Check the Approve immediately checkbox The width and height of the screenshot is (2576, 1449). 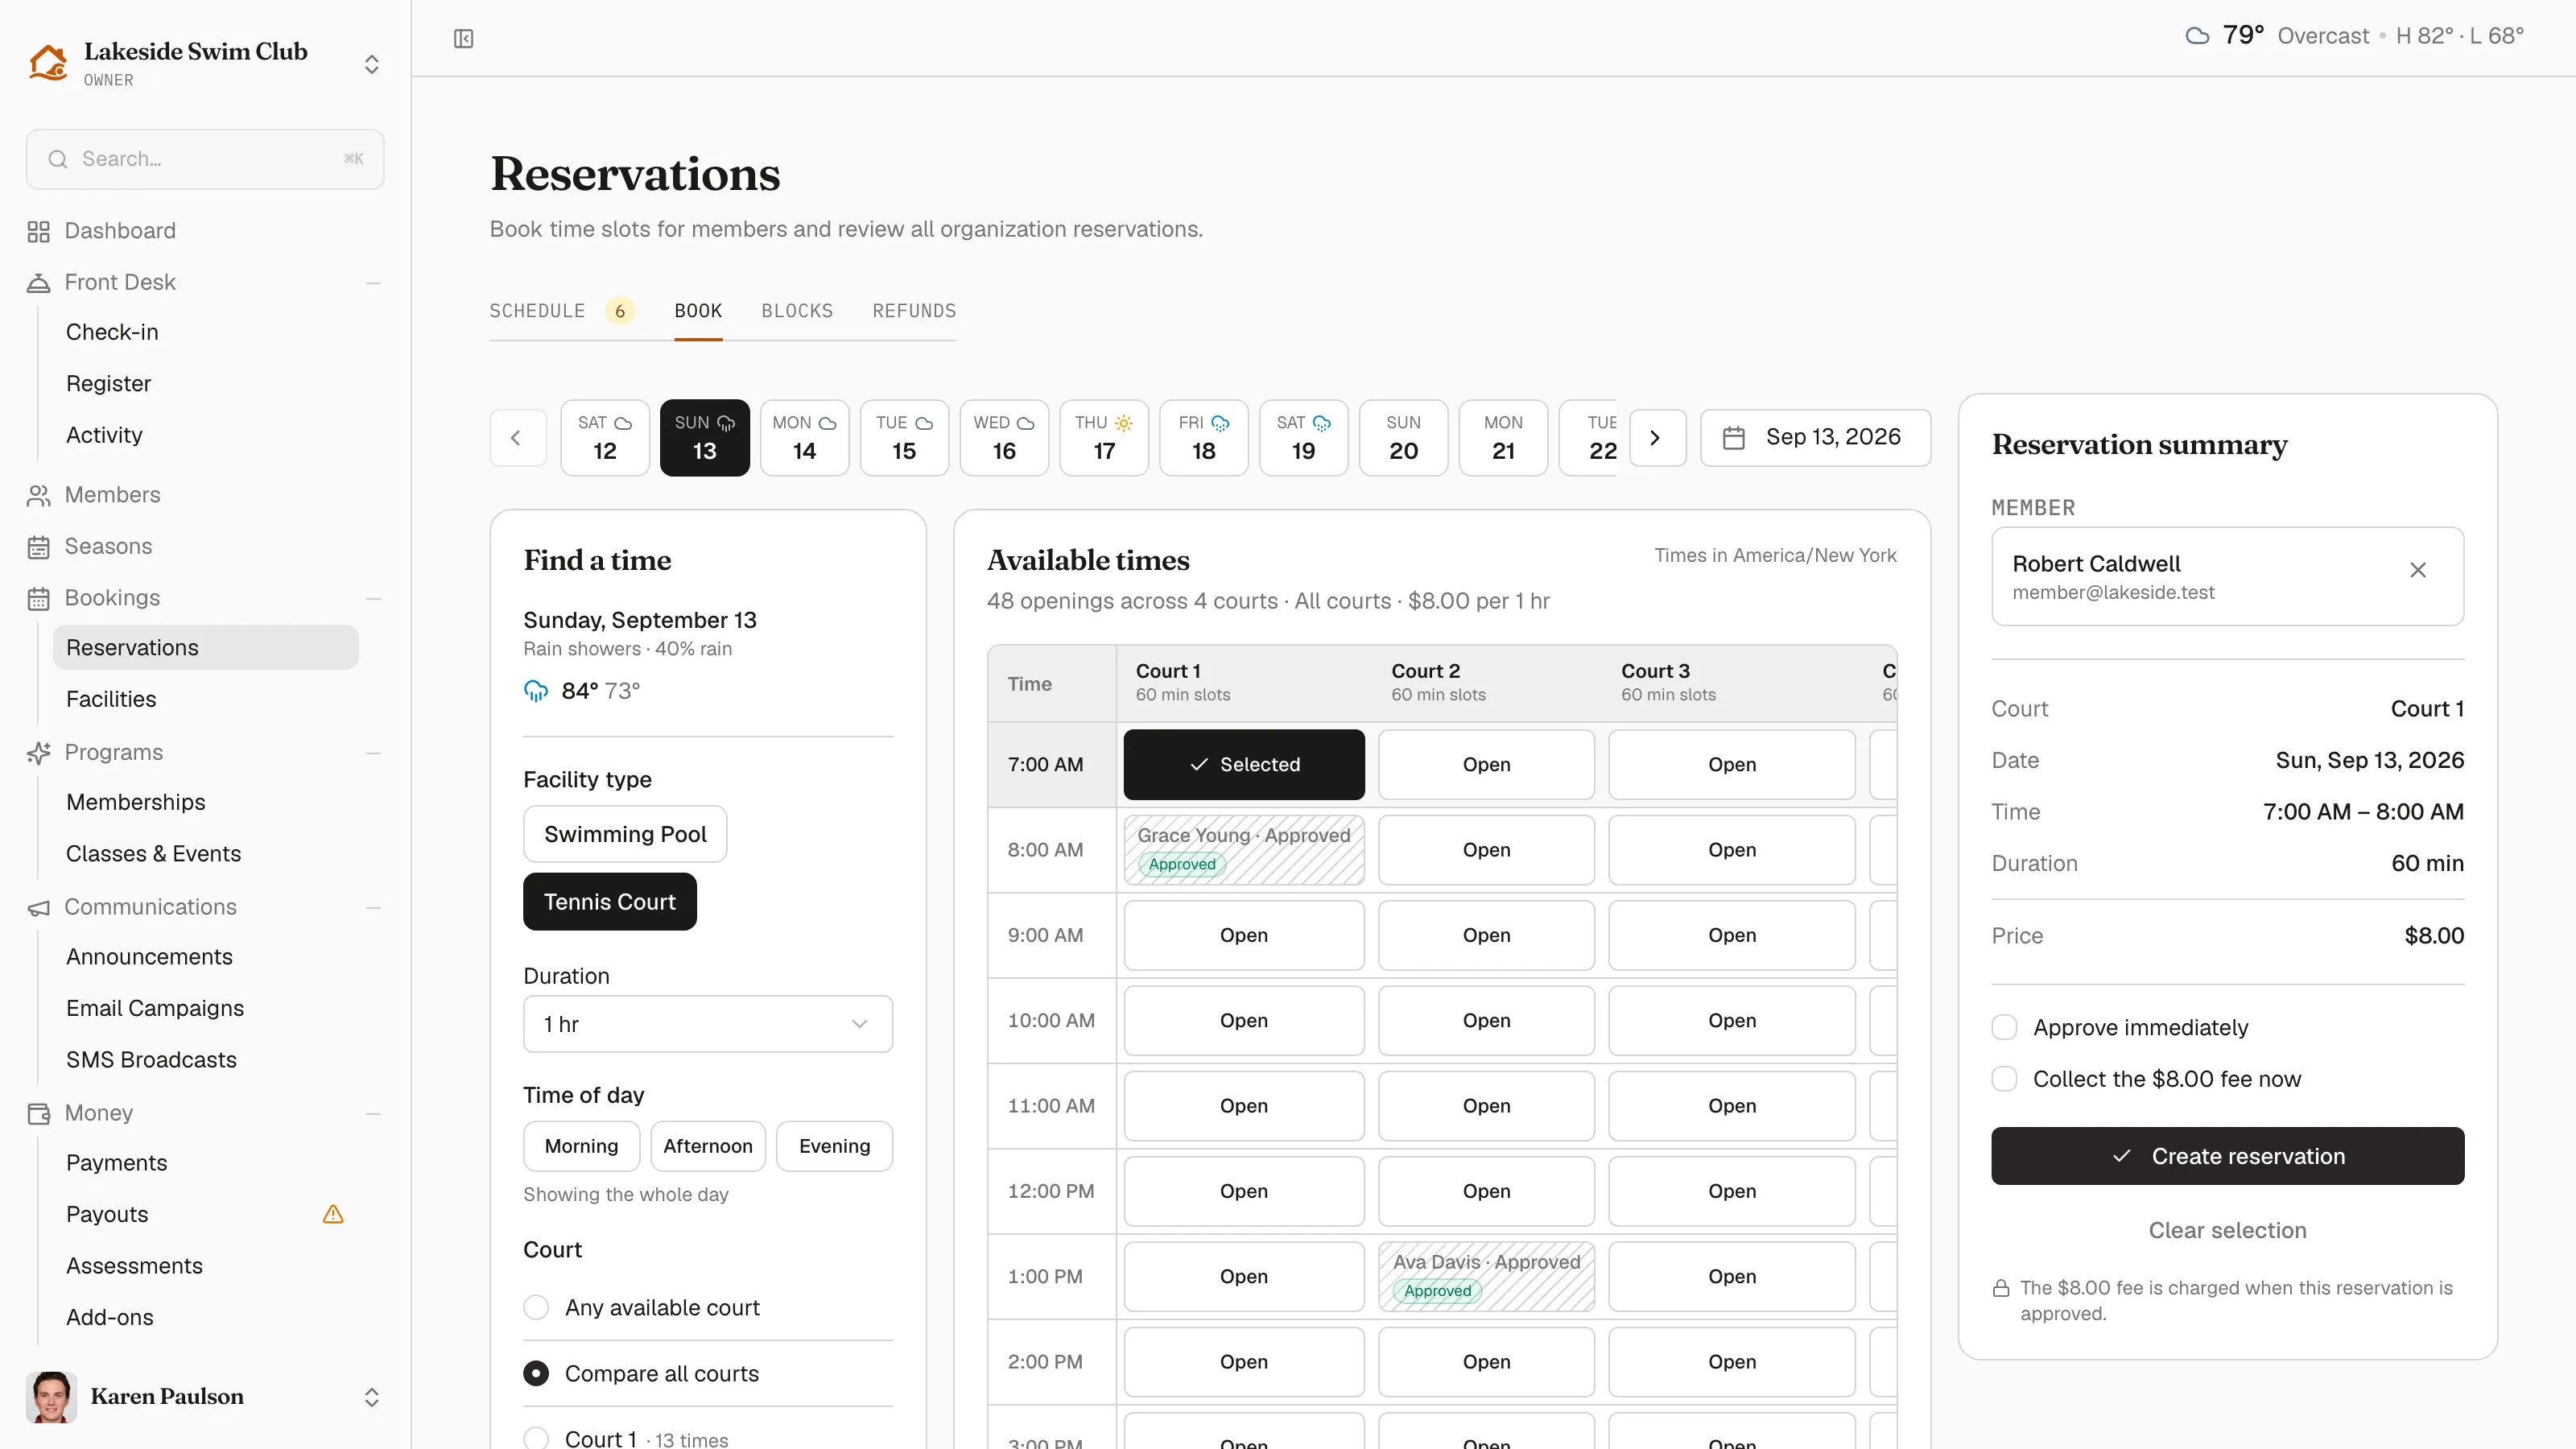pos(2004,1027)
